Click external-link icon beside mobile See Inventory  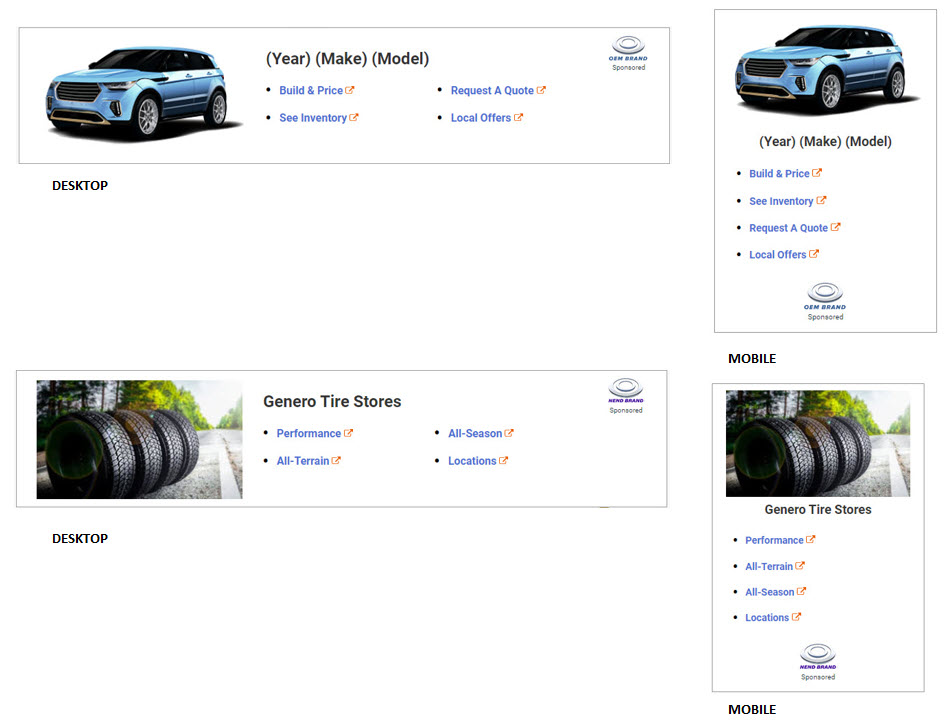point(821,201)
